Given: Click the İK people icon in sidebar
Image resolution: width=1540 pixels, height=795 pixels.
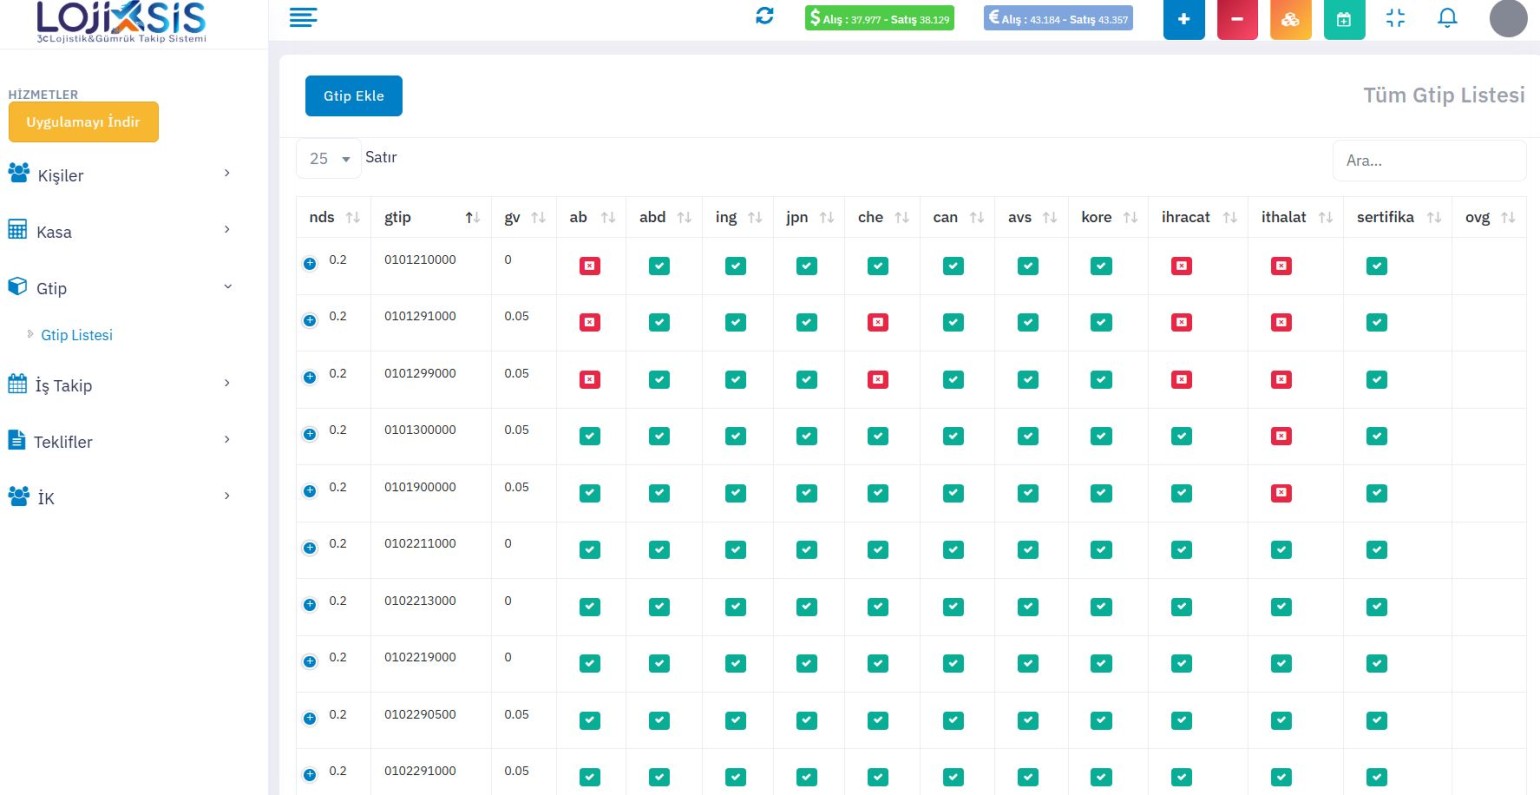Looking at the screenshot, I should click(x=18, y=496).
